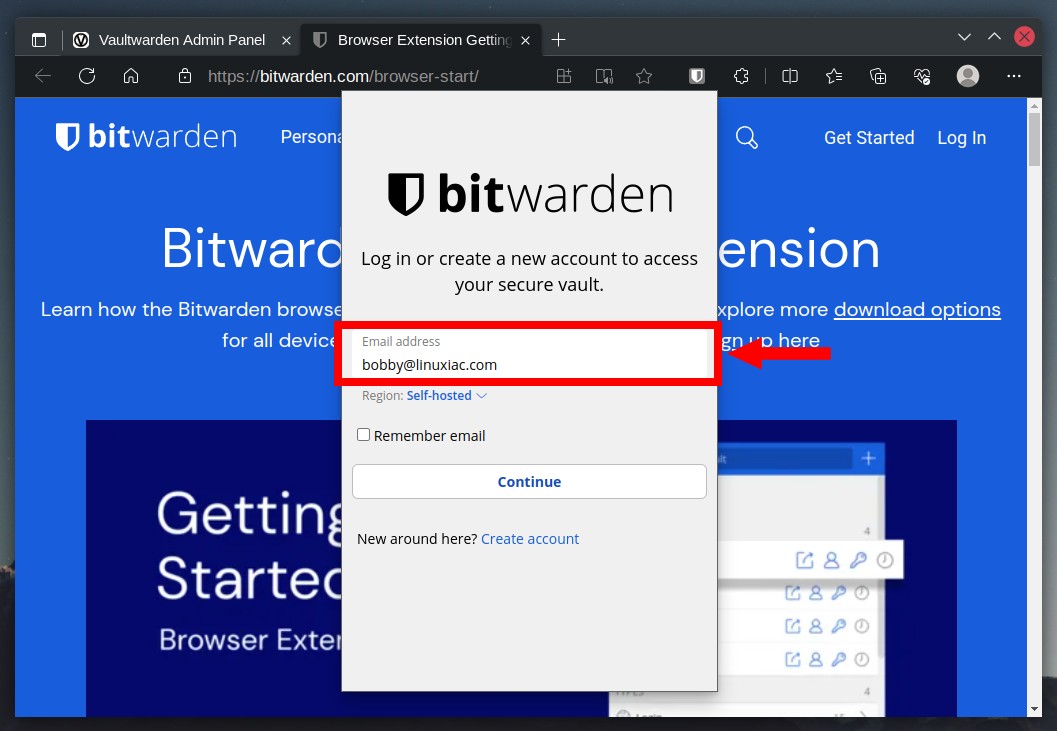This screenshot has width=1057, height=731.
Task: Open the Favorites list
Action: click(x=834, y=76)
